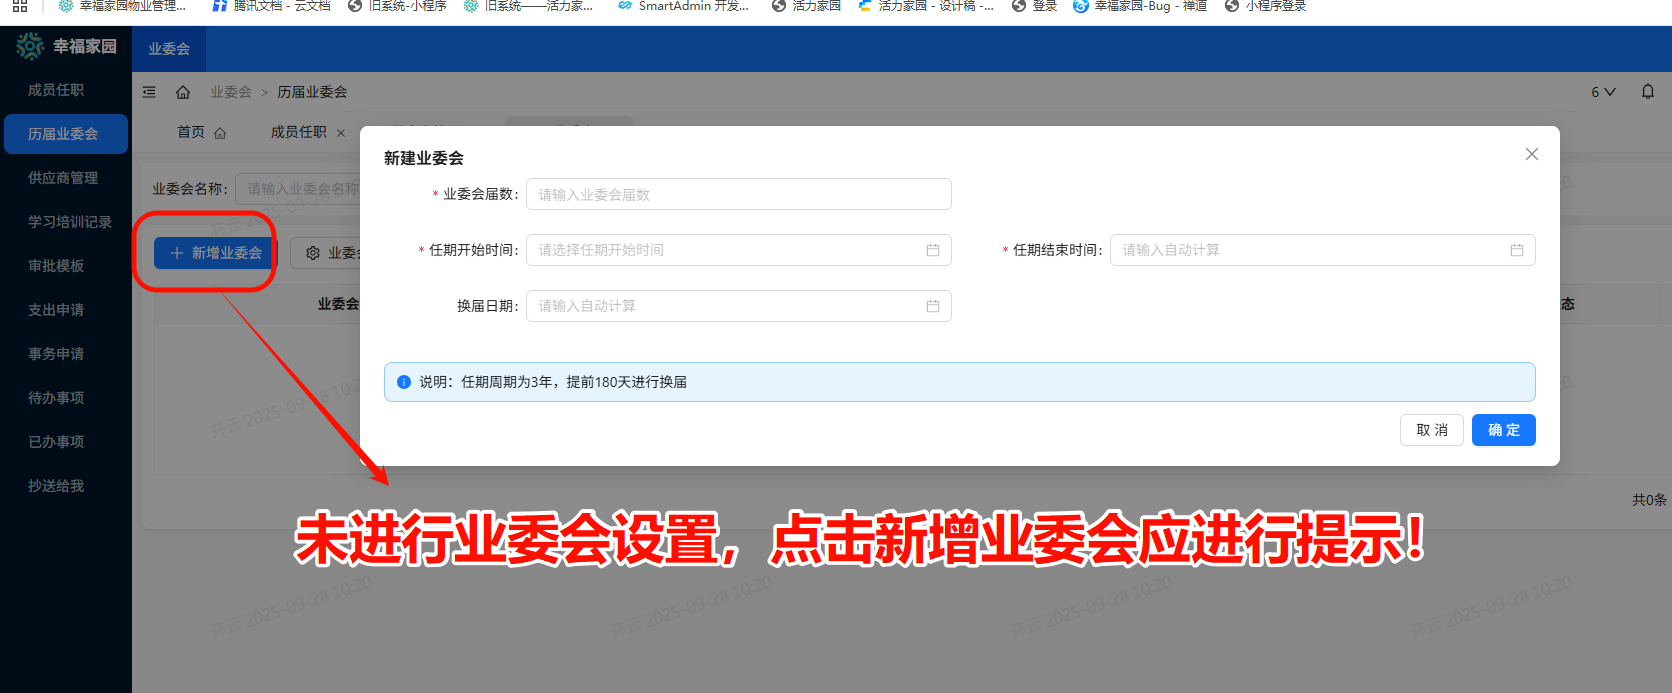The image size is (1672, 693).
Task: Open calendar icon in 任期结束时间 field
Action: coord(1517,250)
